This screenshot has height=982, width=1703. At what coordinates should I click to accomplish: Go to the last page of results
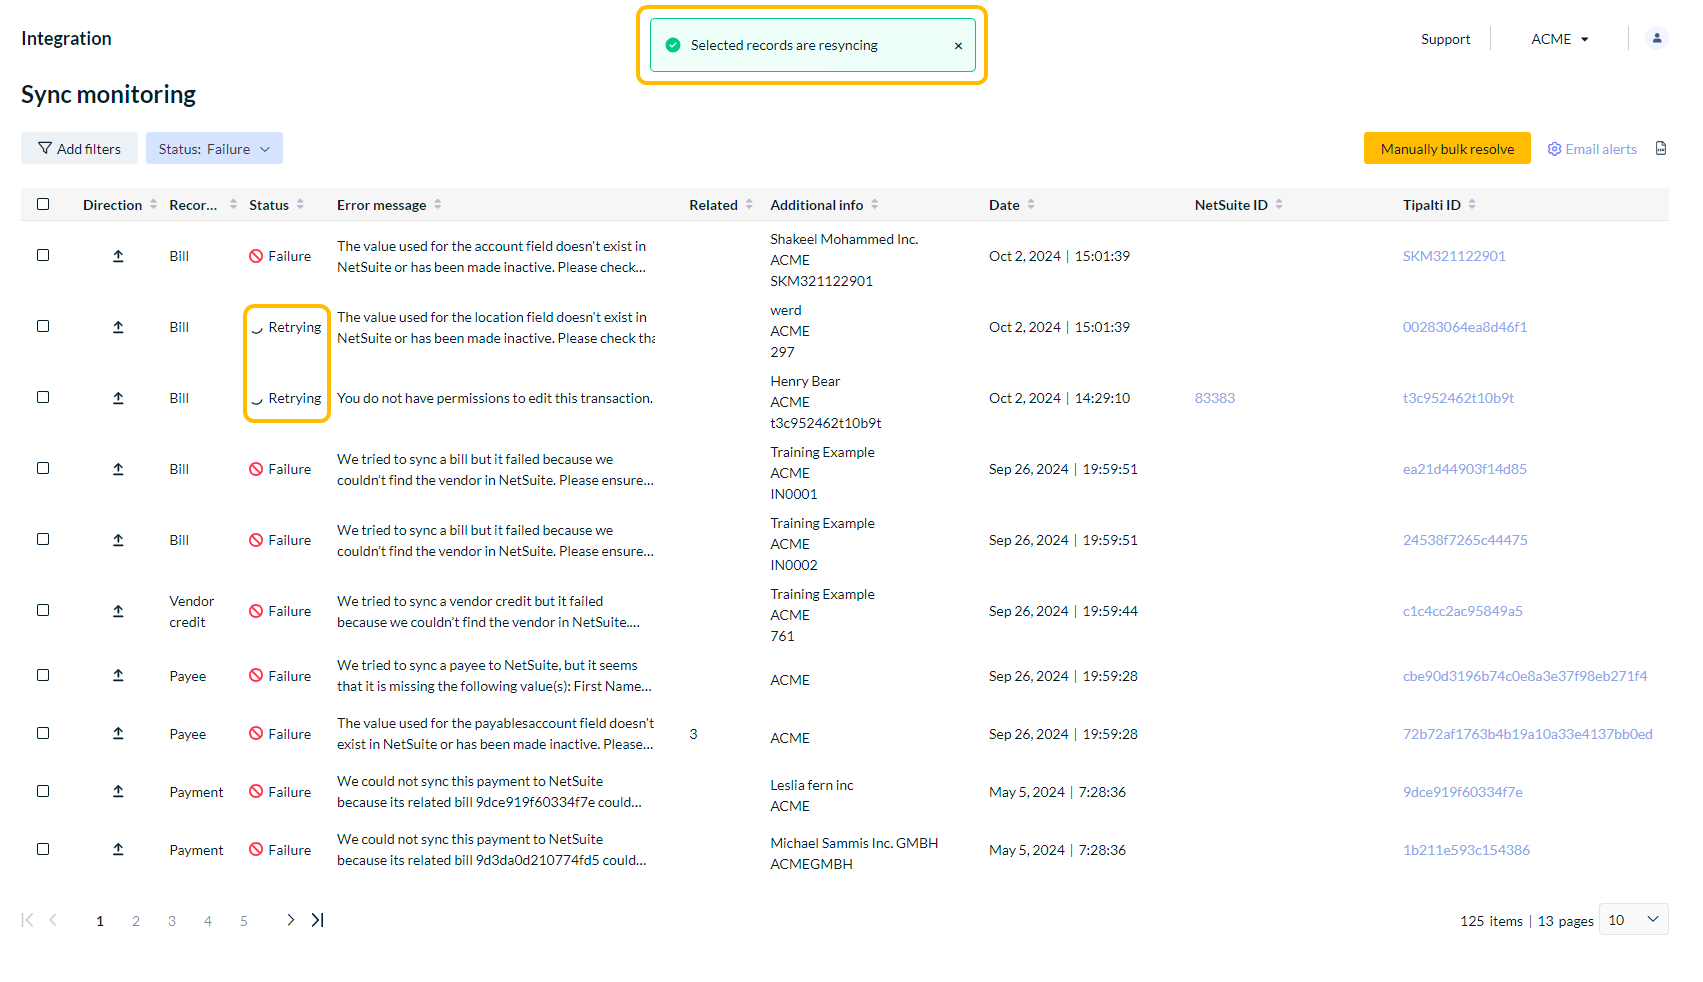click(318, 920)
